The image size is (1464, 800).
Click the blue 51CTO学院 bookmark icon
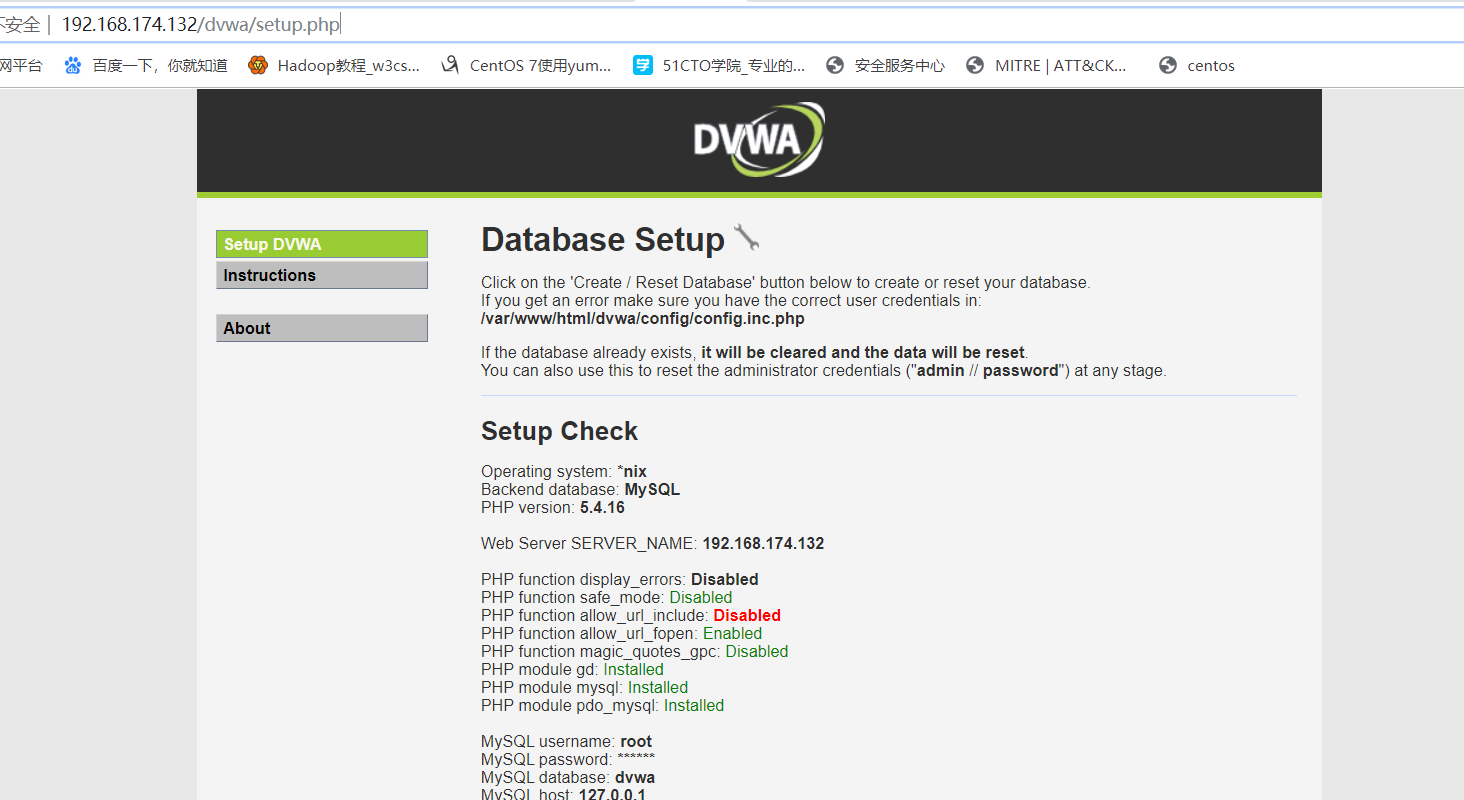click(x=641, y=64)
